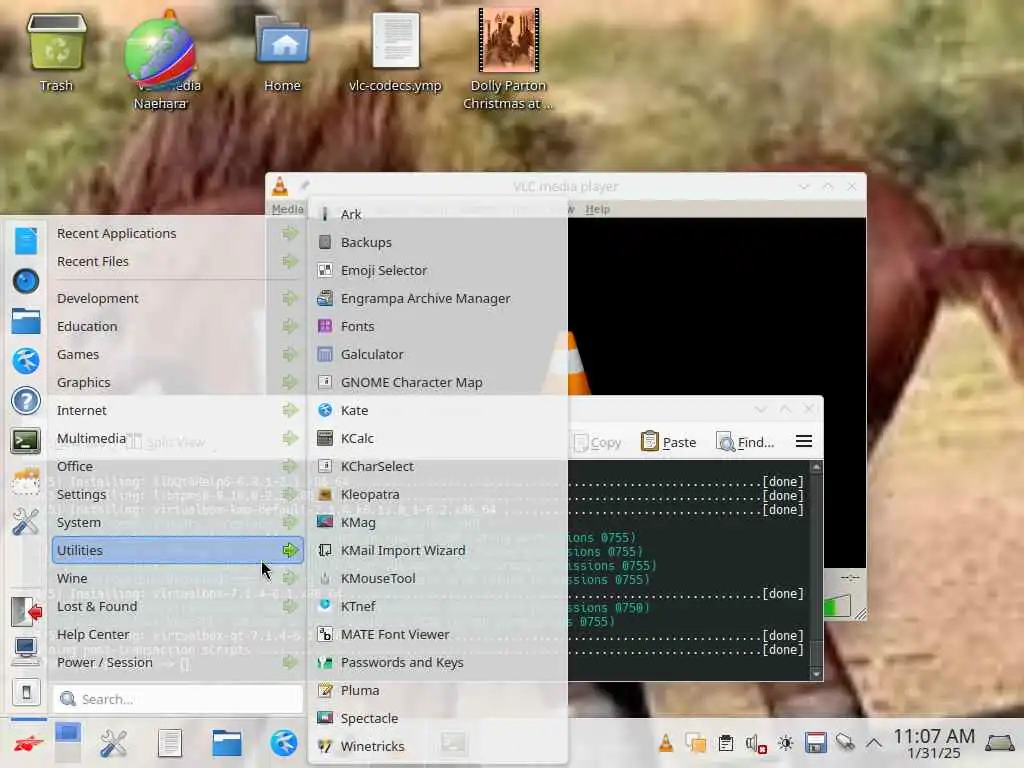Expand the Development category

tap(178, 298)
